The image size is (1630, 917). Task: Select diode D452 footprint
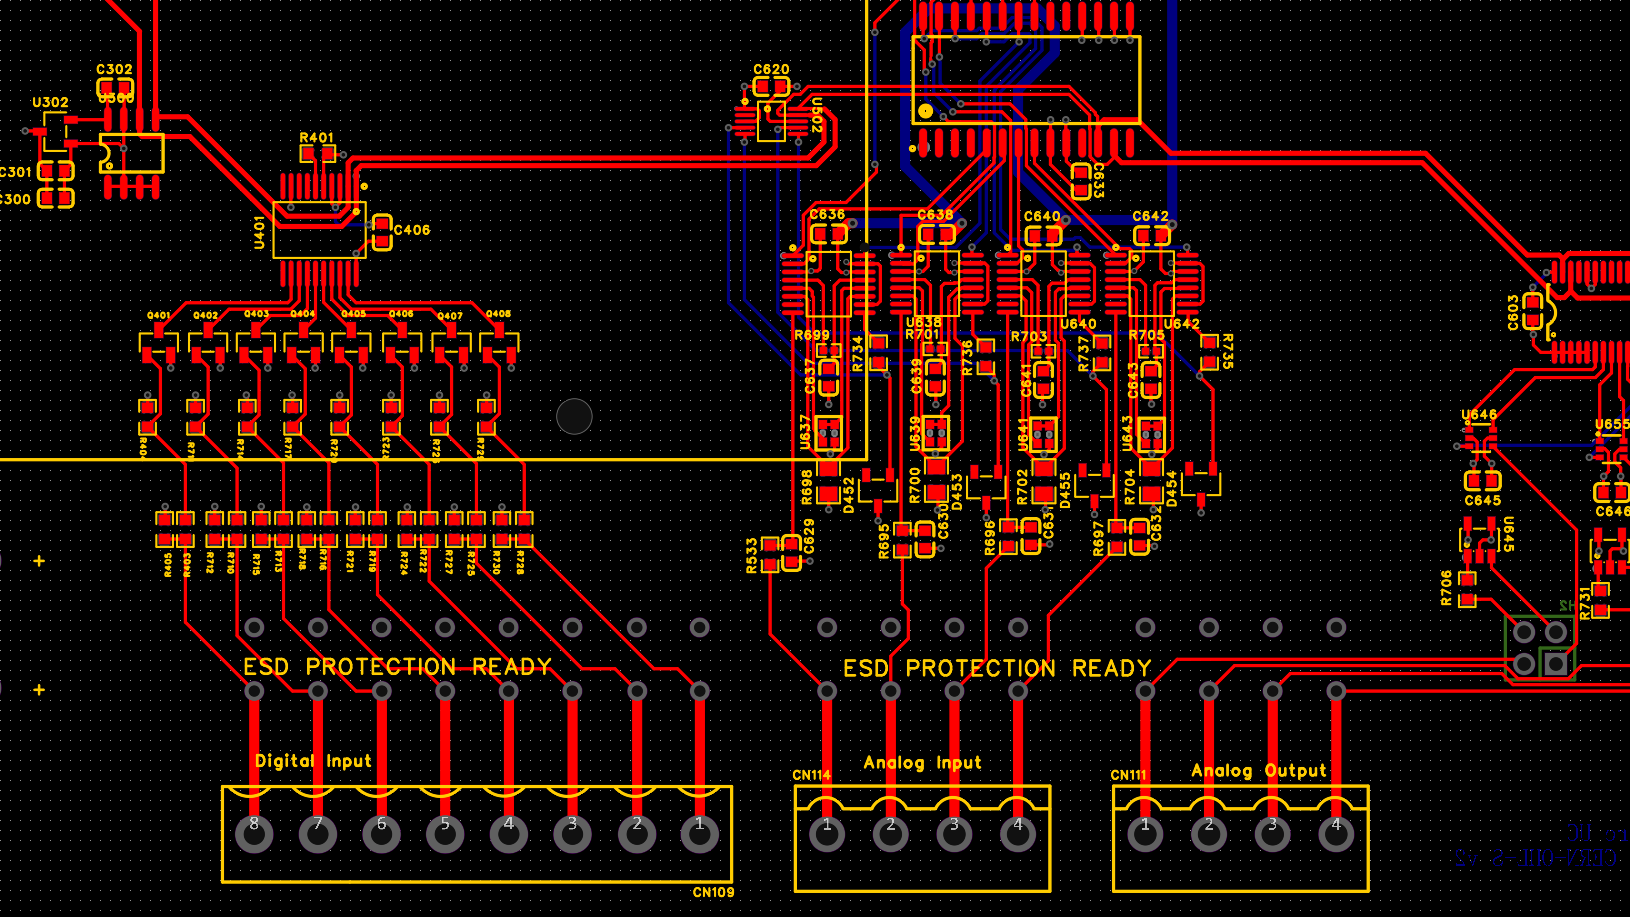(x=878, y=486)
